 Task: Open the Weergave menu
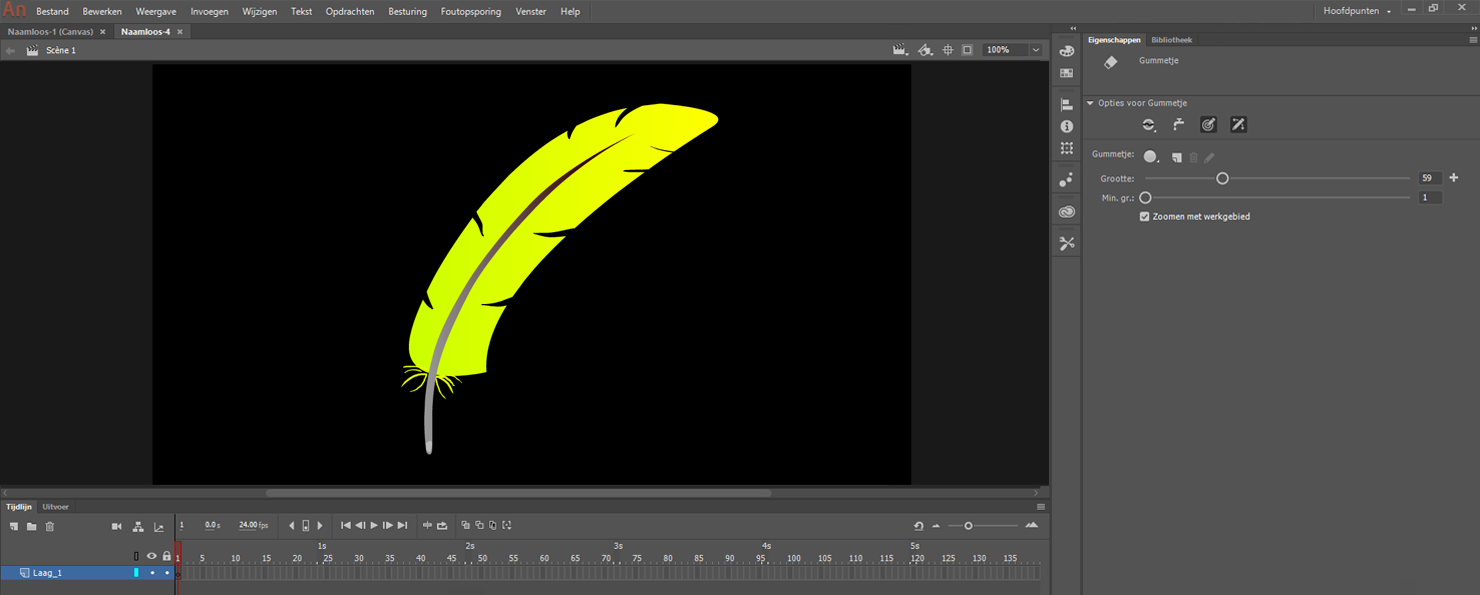pos(156,12)
